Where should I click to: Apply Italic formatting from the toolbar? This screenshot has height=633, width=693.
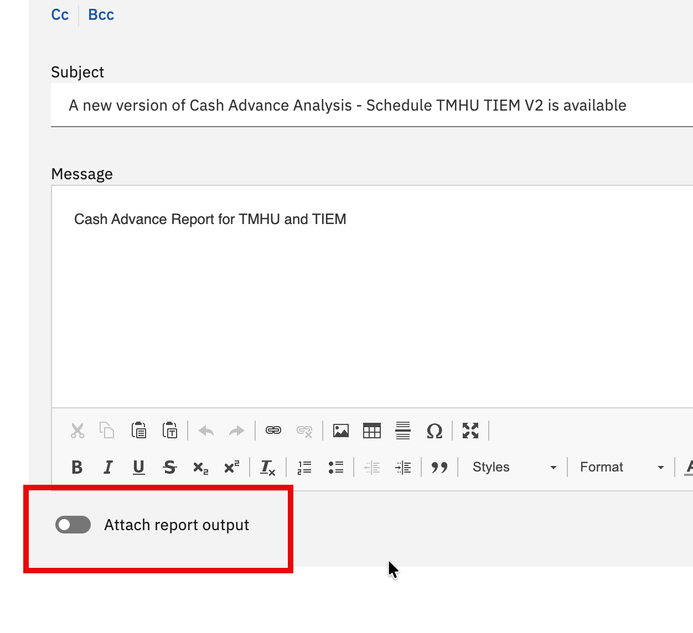[108, 467]
